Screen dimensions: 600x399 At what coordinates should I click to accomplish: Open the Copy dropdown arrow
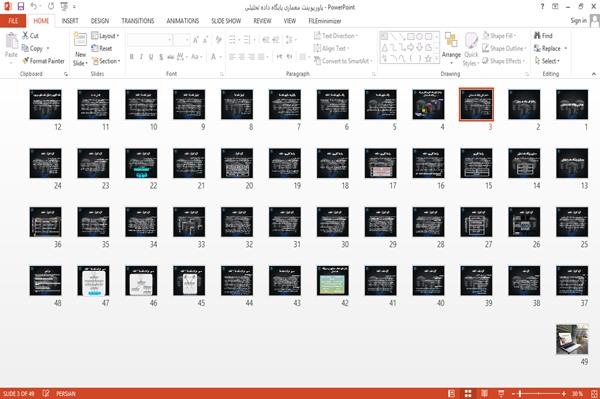[x=48, y=48]
